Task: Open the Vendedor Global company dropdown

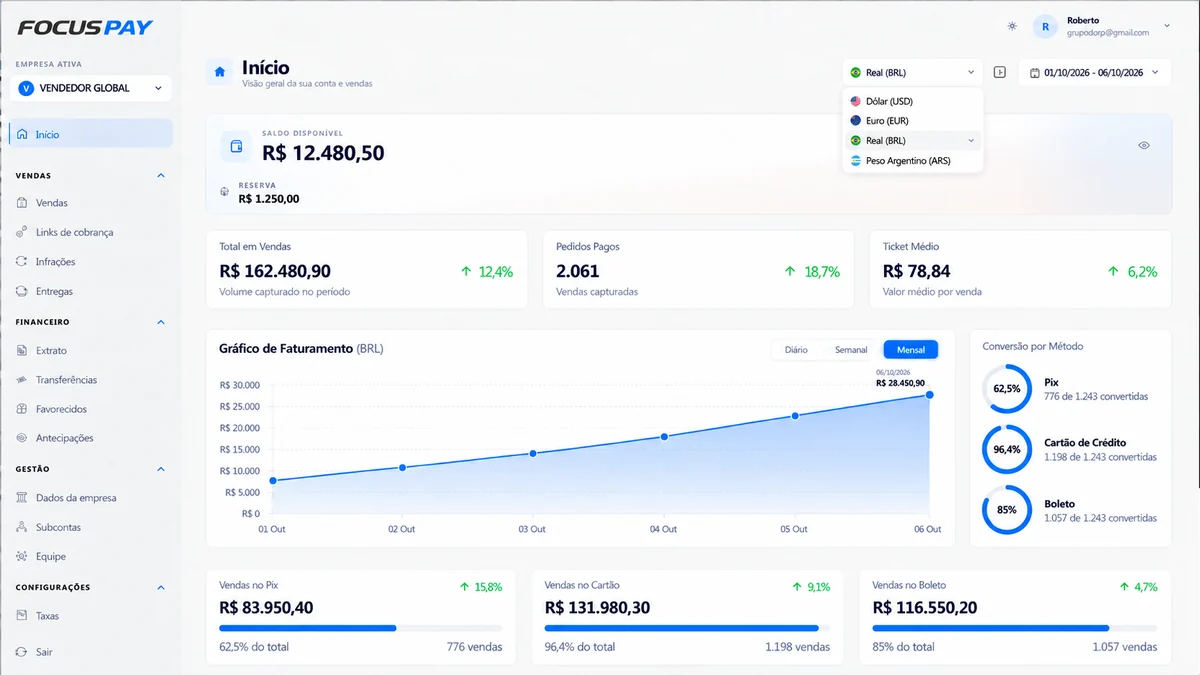Action: (x=91, y=88)
